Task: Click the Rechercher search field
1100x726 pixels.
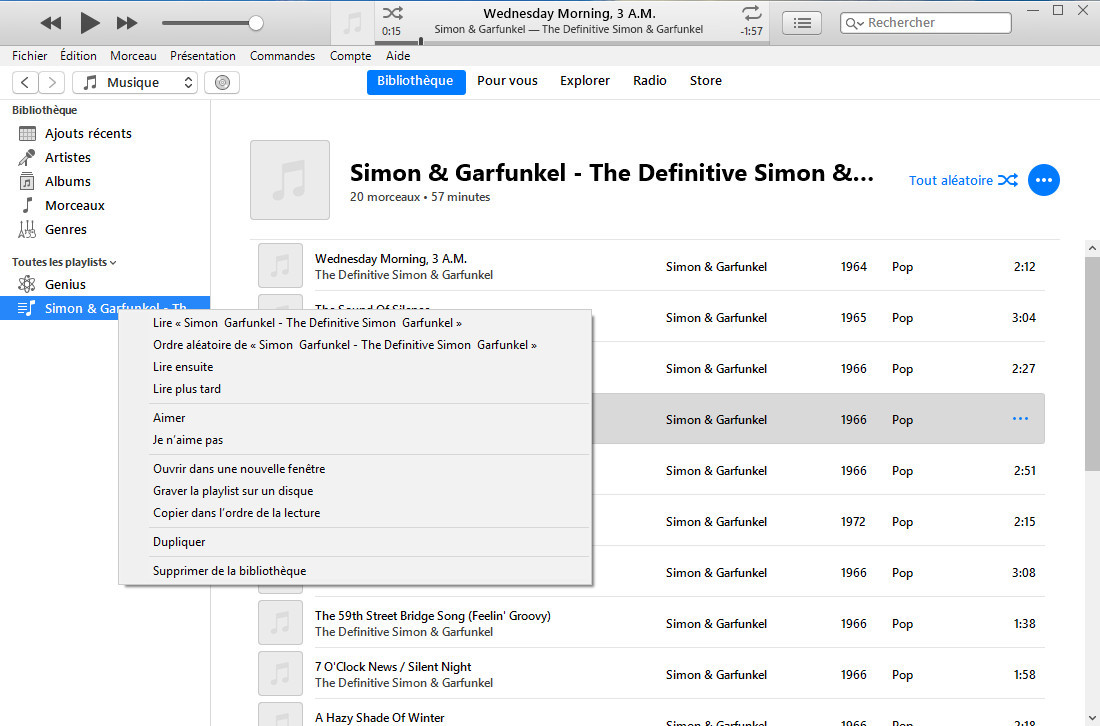Action: tap(925, 23)
